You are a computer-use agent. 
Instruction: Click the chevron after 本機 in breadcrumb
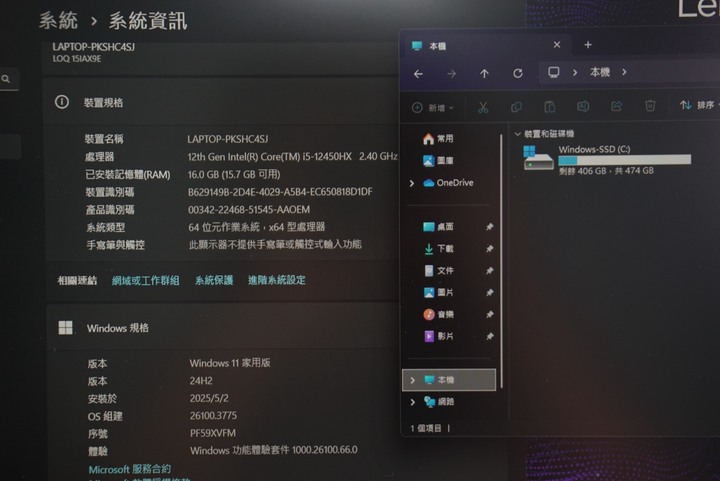pos(624,72)
